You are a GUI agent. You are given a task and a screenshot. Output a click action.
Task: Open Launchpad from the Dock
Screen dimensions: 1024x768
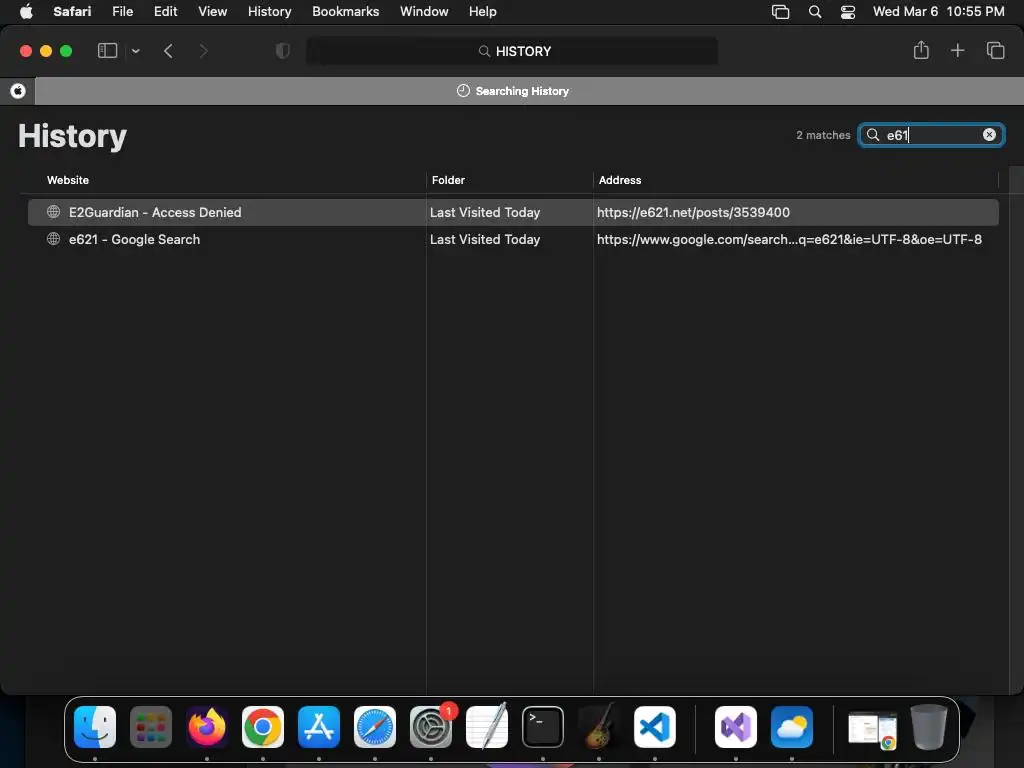coord(151,727)
